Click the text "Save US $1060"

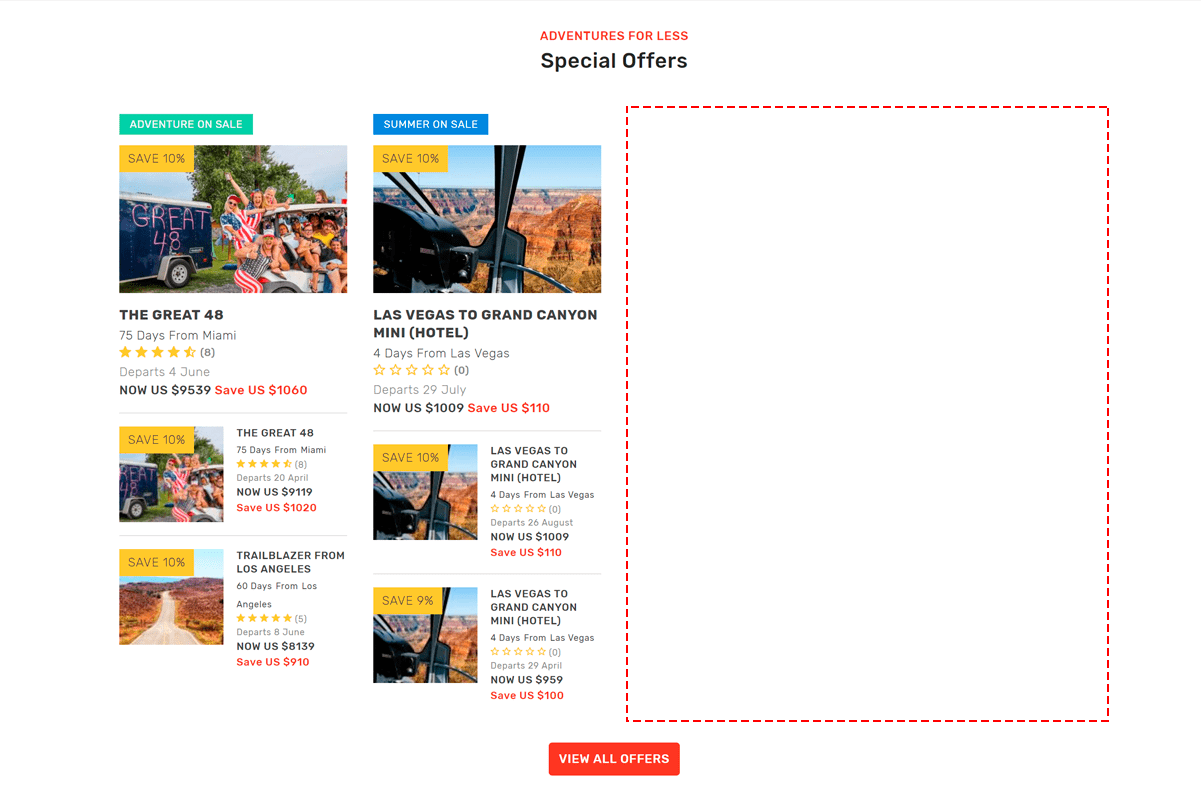click(261, 390)
